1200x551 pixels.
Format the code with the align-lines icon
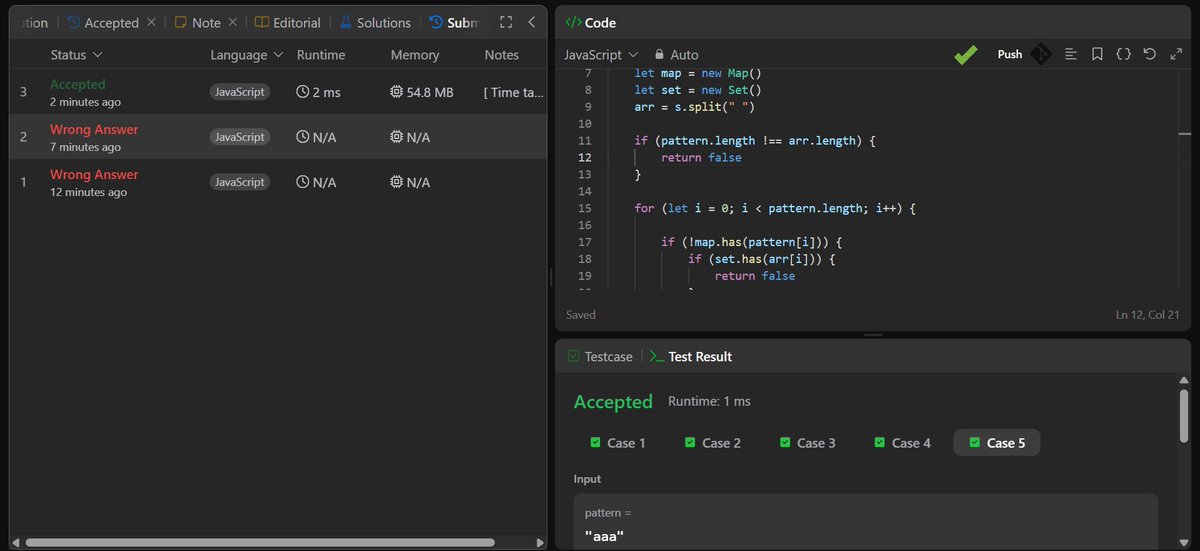coord(1071,55)
